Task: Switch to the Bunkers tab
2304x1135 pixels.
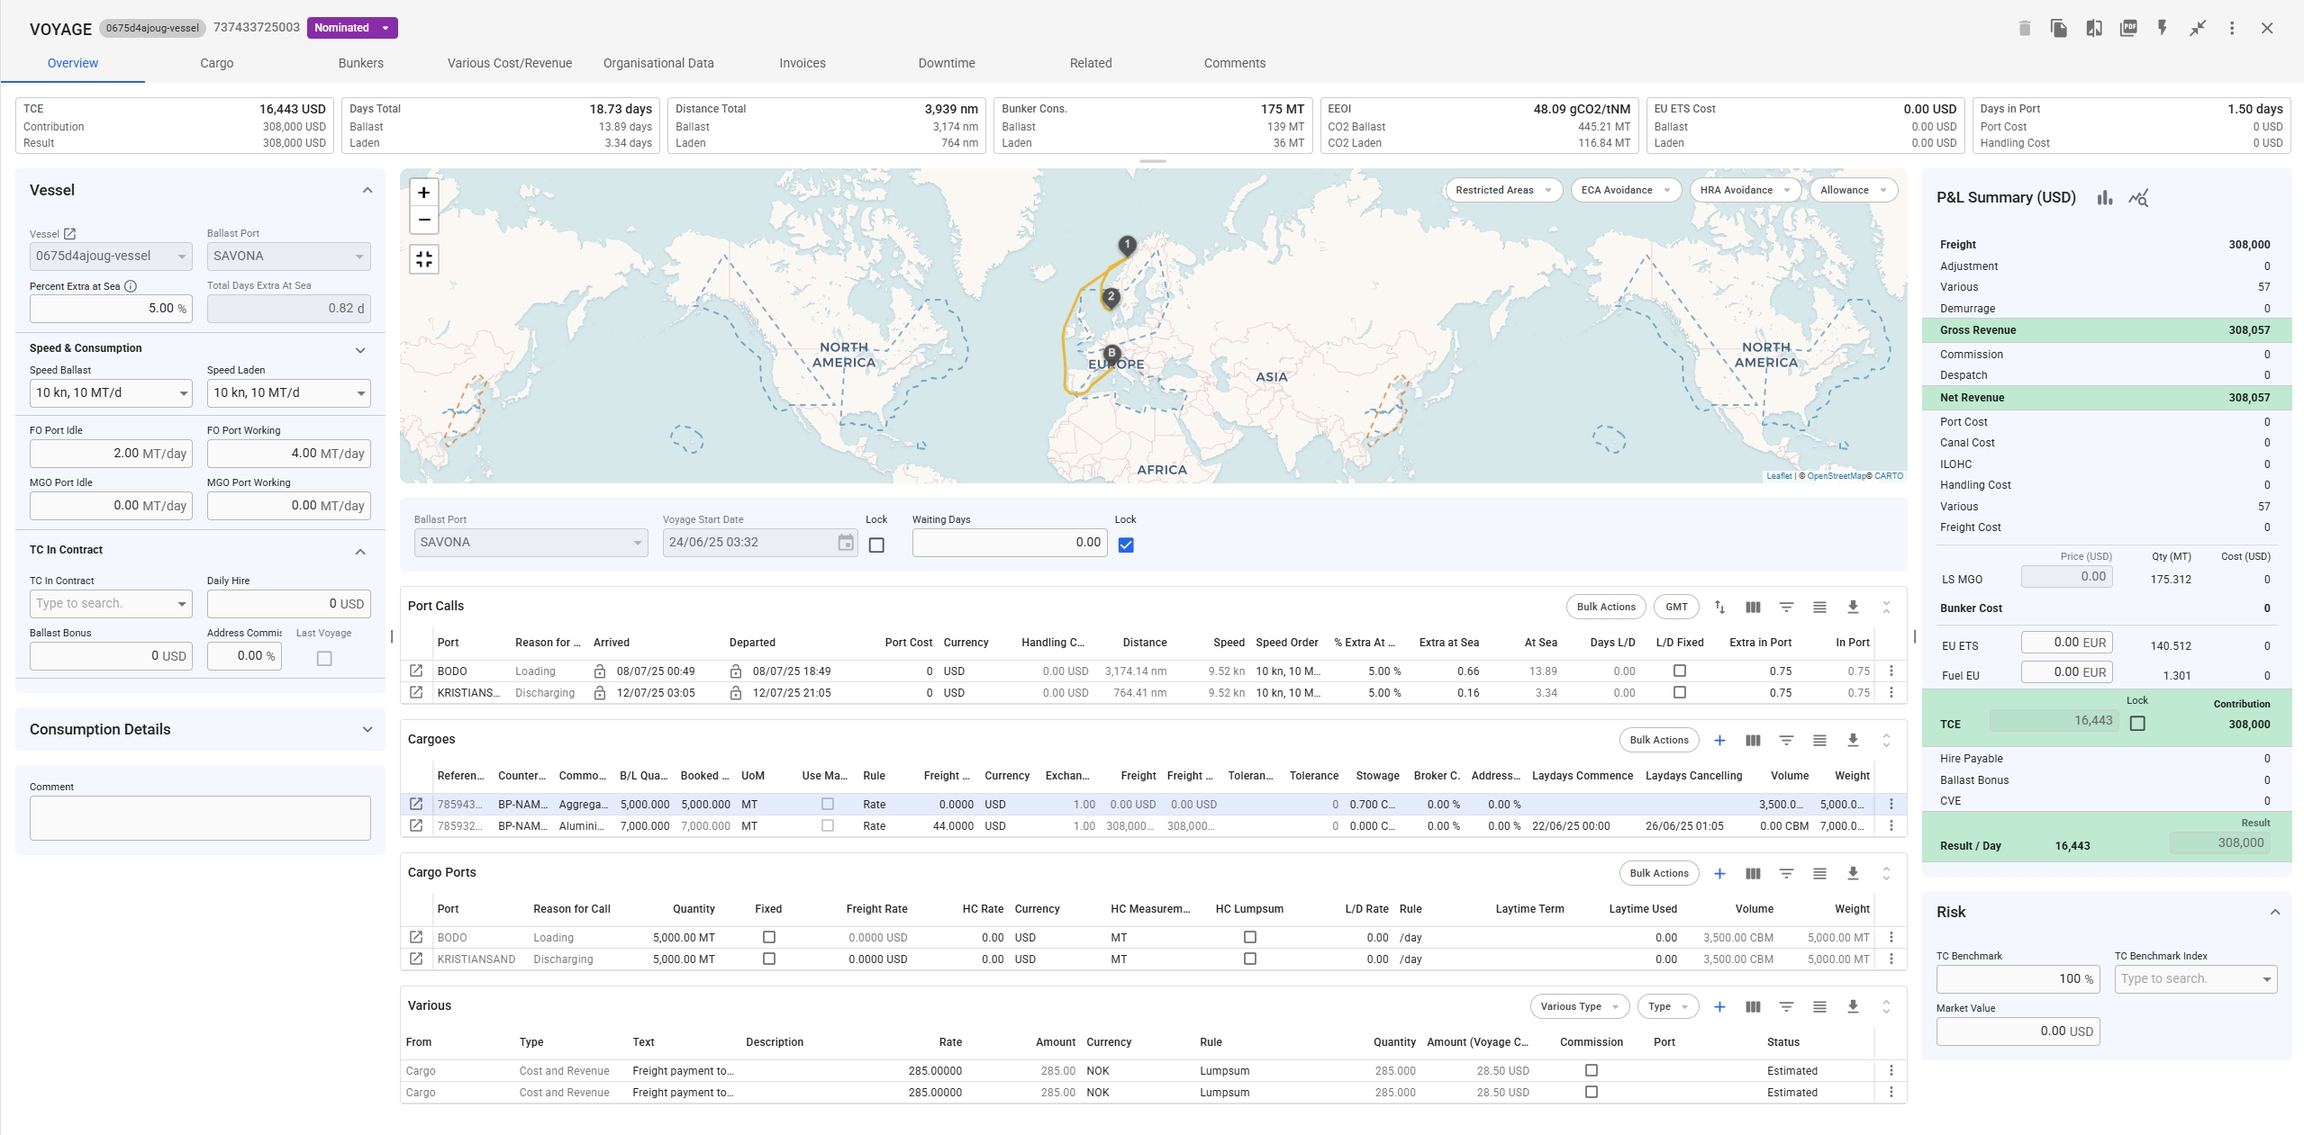Action: point(360,63)
